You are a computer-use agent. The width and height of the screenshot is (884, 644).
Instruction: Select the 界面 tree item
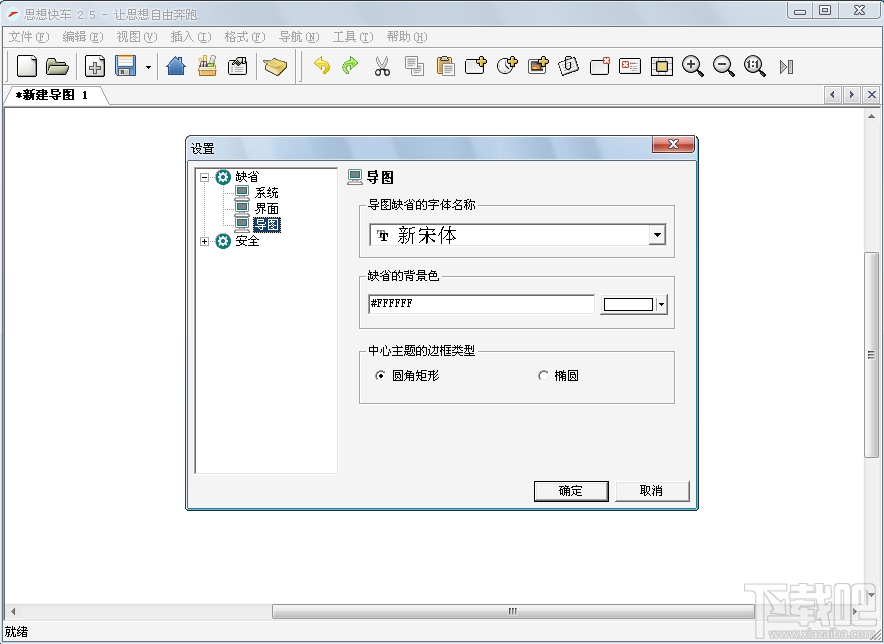pos(266,209)
